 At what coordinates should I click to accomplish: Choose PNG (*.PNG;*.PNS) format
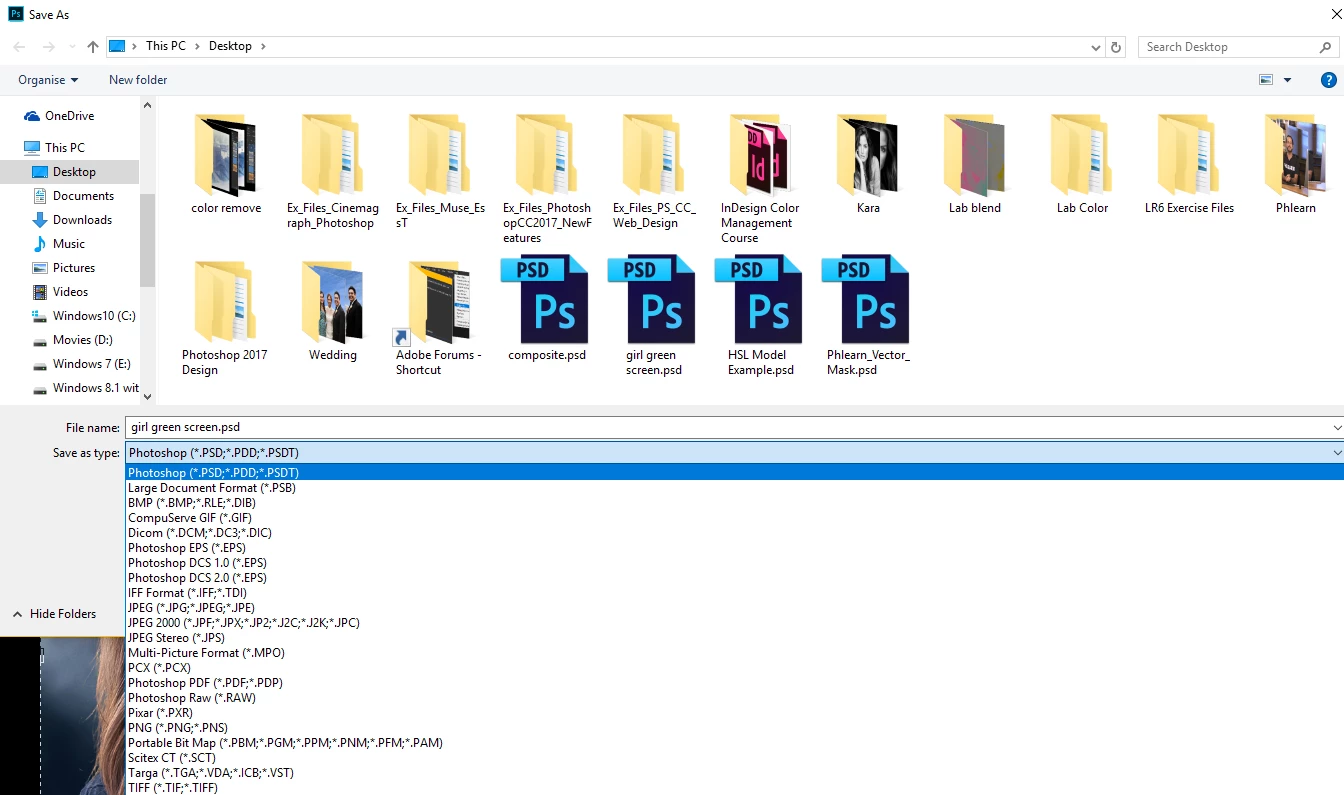click(x=178, y=728)
